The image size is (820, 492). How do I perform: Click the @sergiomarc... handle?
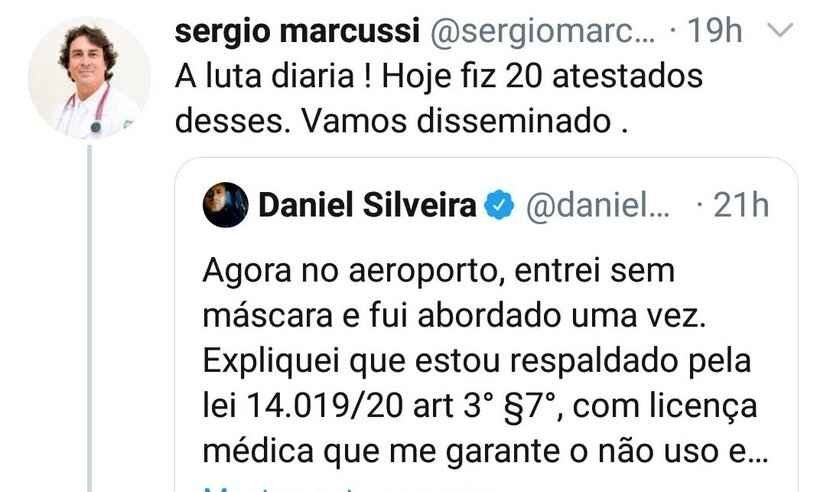[543, 32]
